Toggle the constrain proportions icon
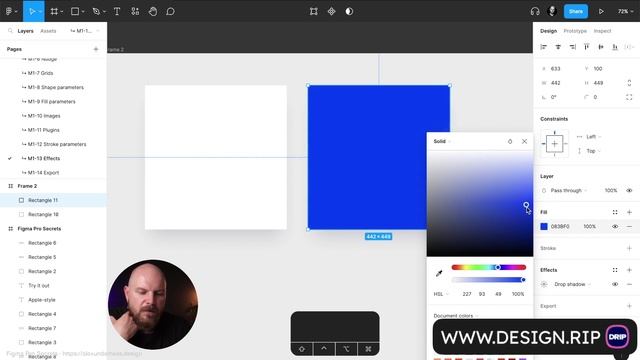Screen dimensions: 640x360 [629, 83]
